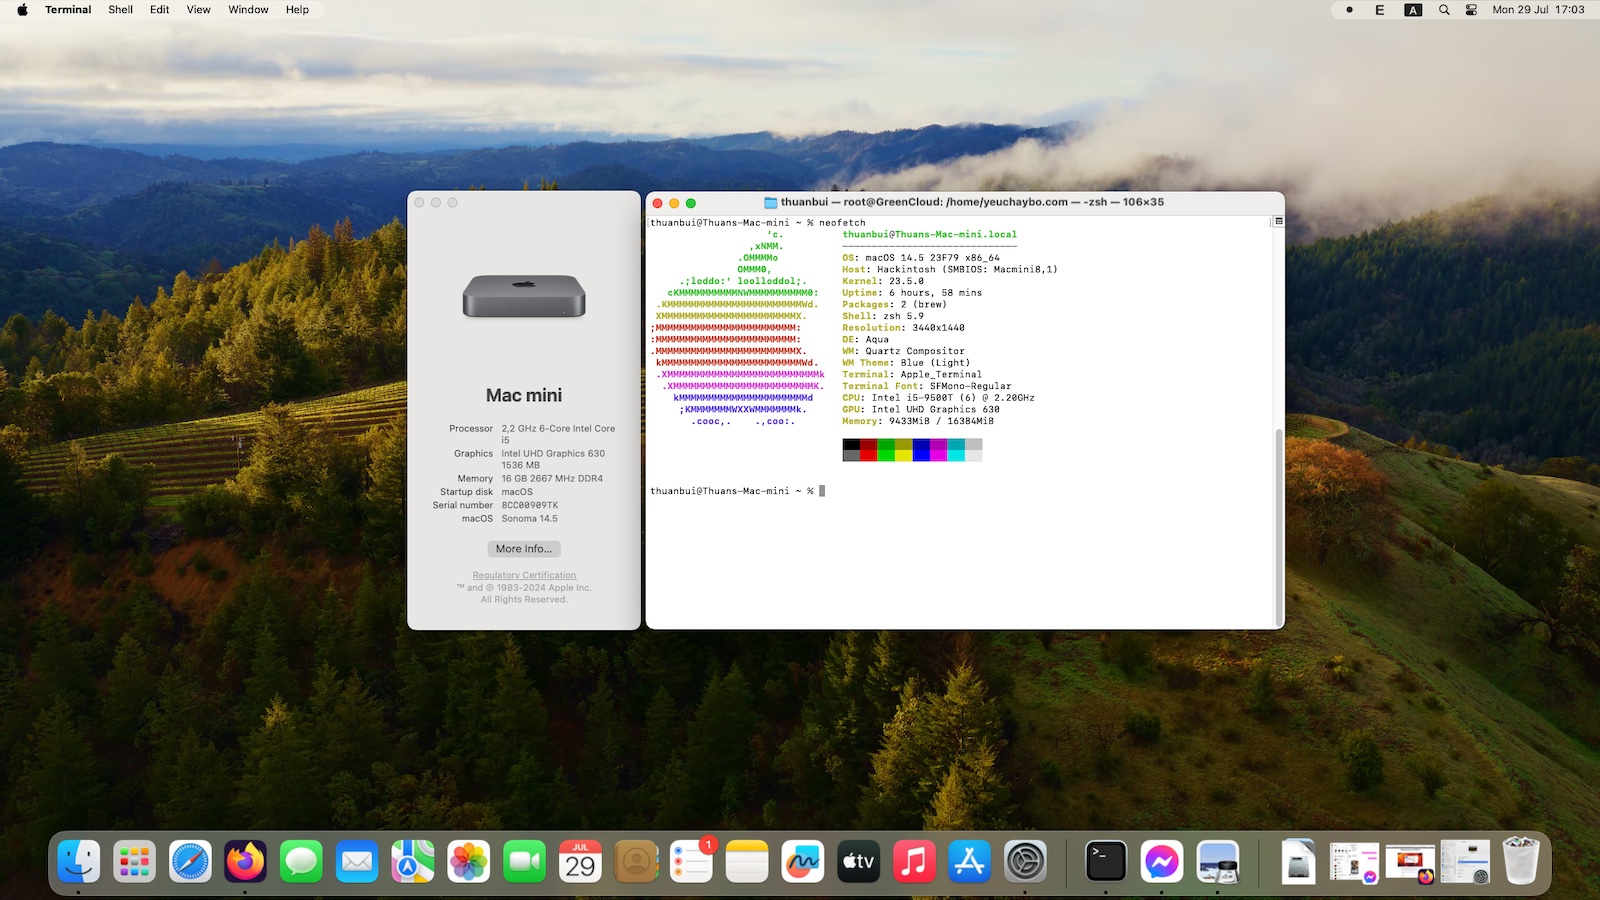This screenshot has height=900, width=1600.
Task: Open Finder from the Dock
Action: (x=78, y=860)
